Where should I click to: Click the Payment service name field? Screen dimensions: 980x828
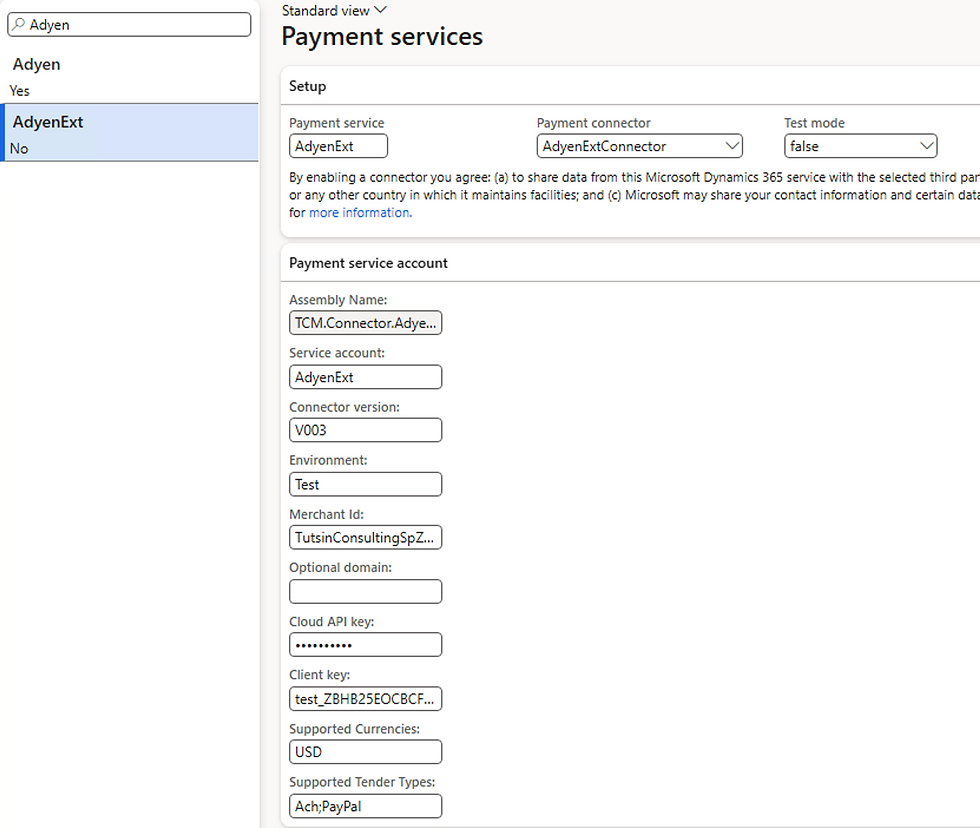point(338,146)
